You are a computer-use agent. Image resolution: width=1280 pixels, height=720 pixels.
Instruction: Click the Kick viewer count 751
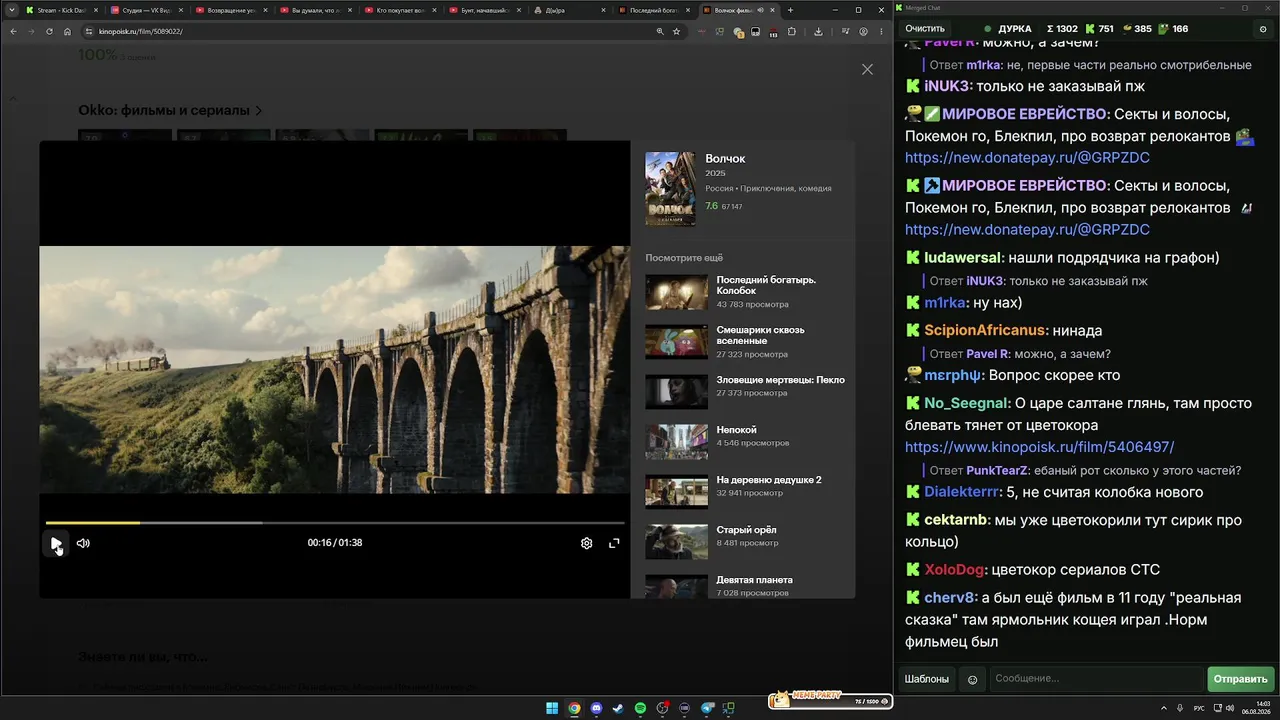click(1099, 29)
